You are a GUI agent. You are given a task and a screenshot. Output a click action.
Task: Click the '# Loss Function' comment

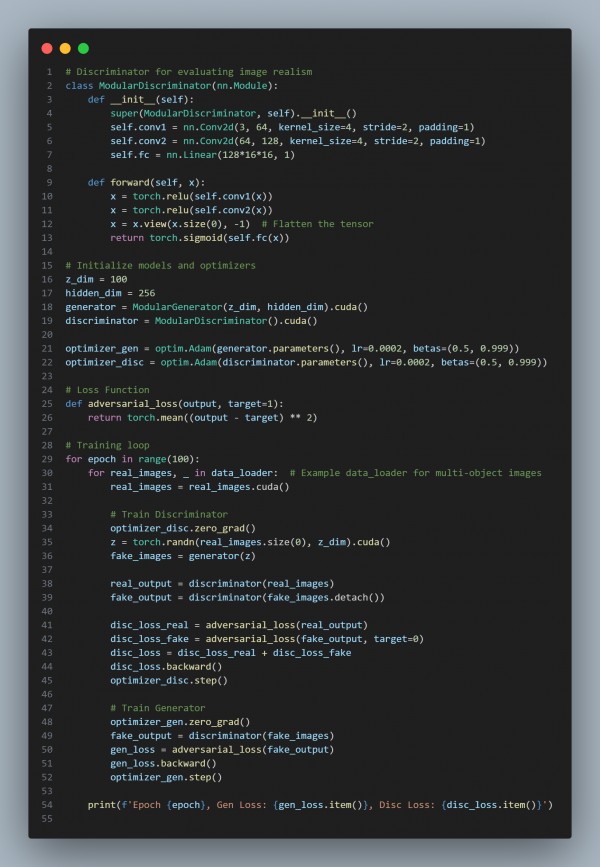(107, 390)
